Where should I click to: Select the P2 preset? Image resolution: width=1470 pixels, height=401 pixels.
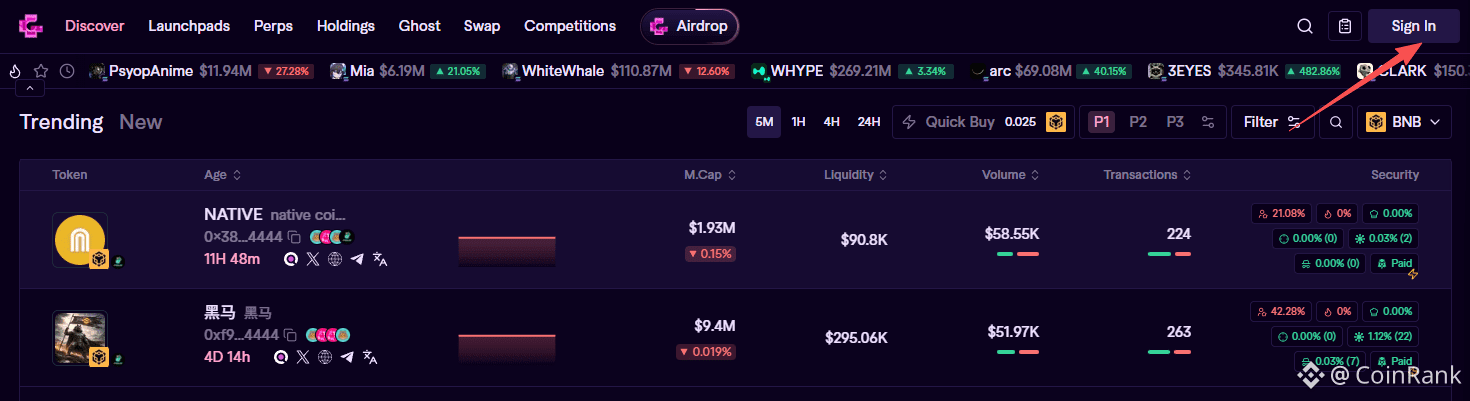click(x=1138, y=122)
